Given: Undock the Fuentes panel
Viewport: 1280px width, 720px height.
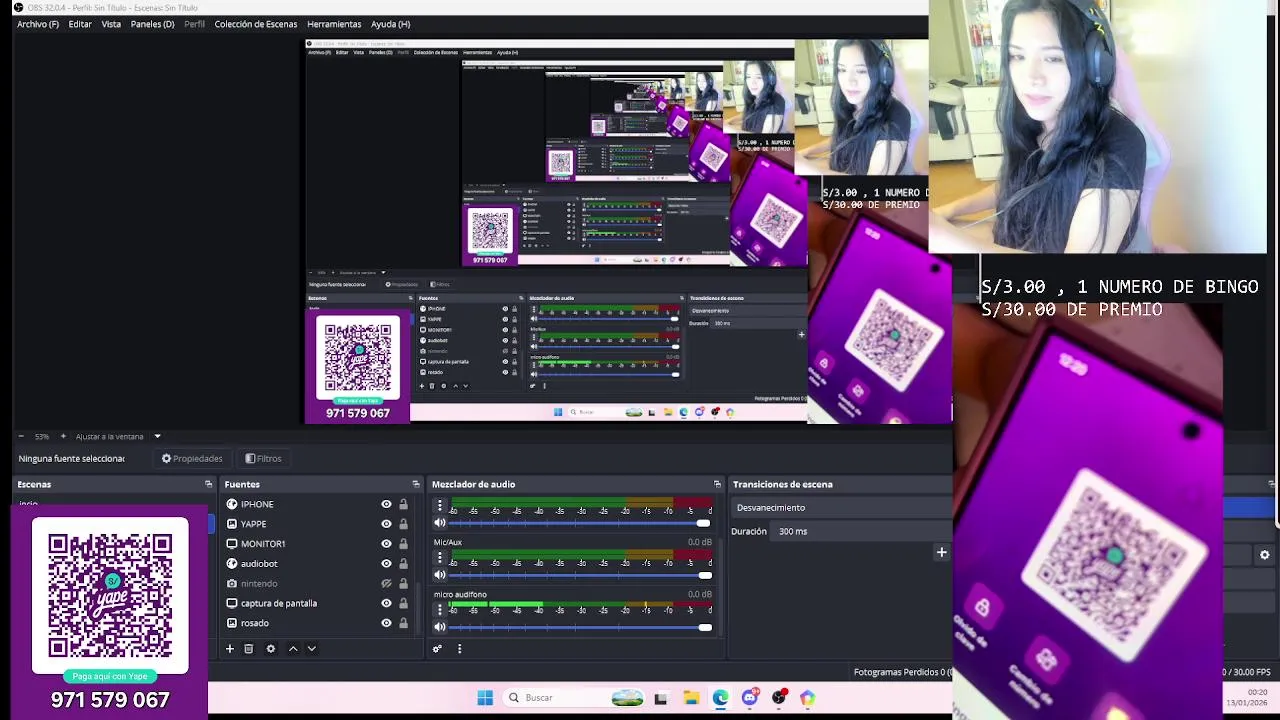Looking at the screenshot, I should (x=416, y=484).
